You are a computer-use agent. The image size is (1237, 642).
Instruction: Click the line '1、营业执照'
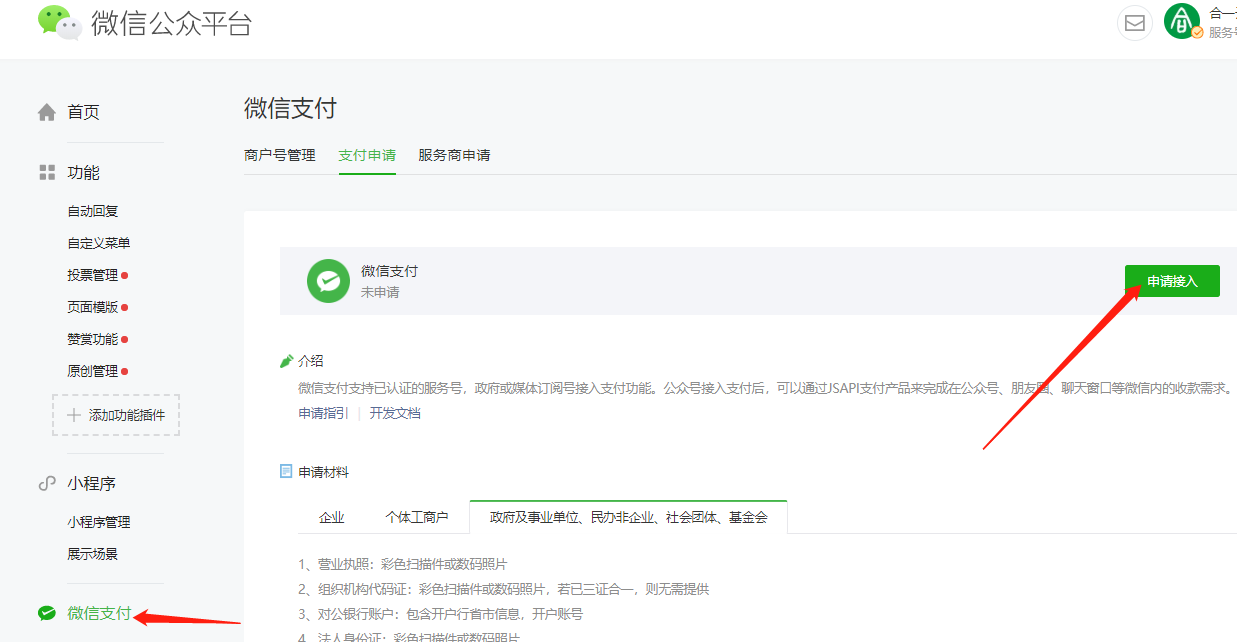click(x=403, y=564)
